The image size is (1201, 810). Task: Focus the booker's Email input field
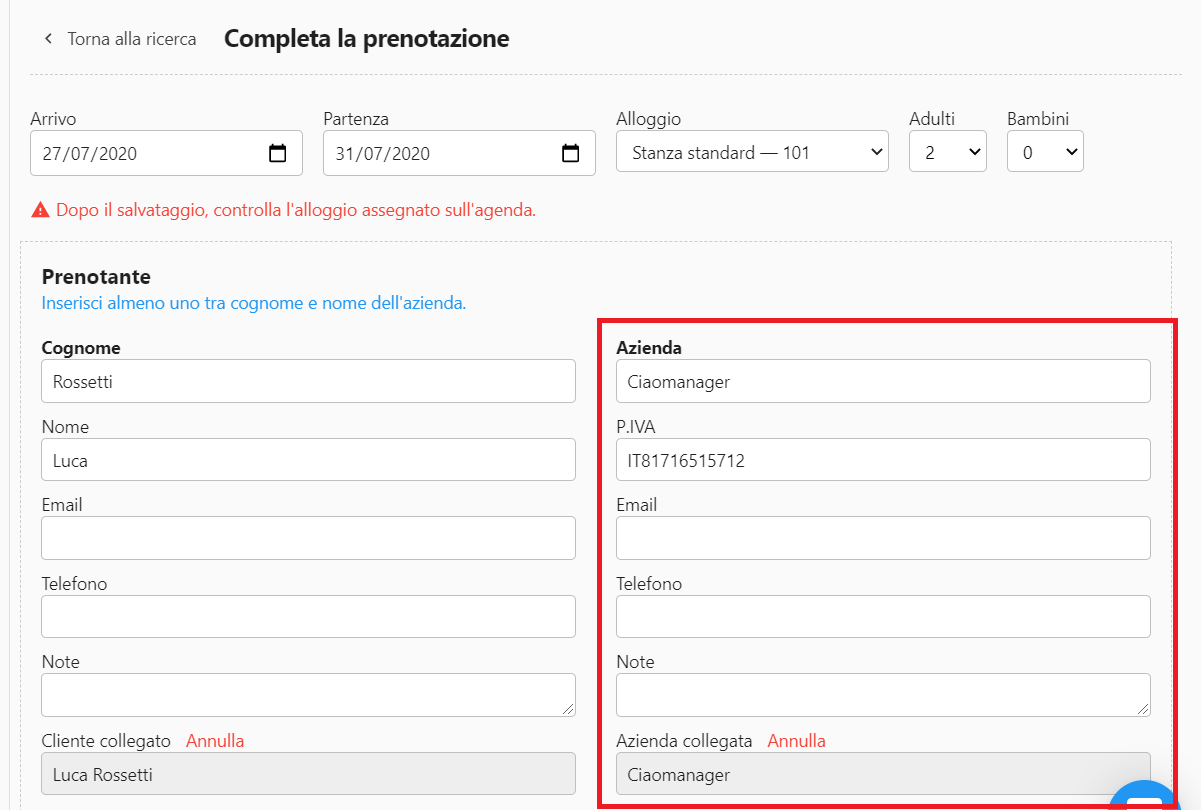[308, 538]
